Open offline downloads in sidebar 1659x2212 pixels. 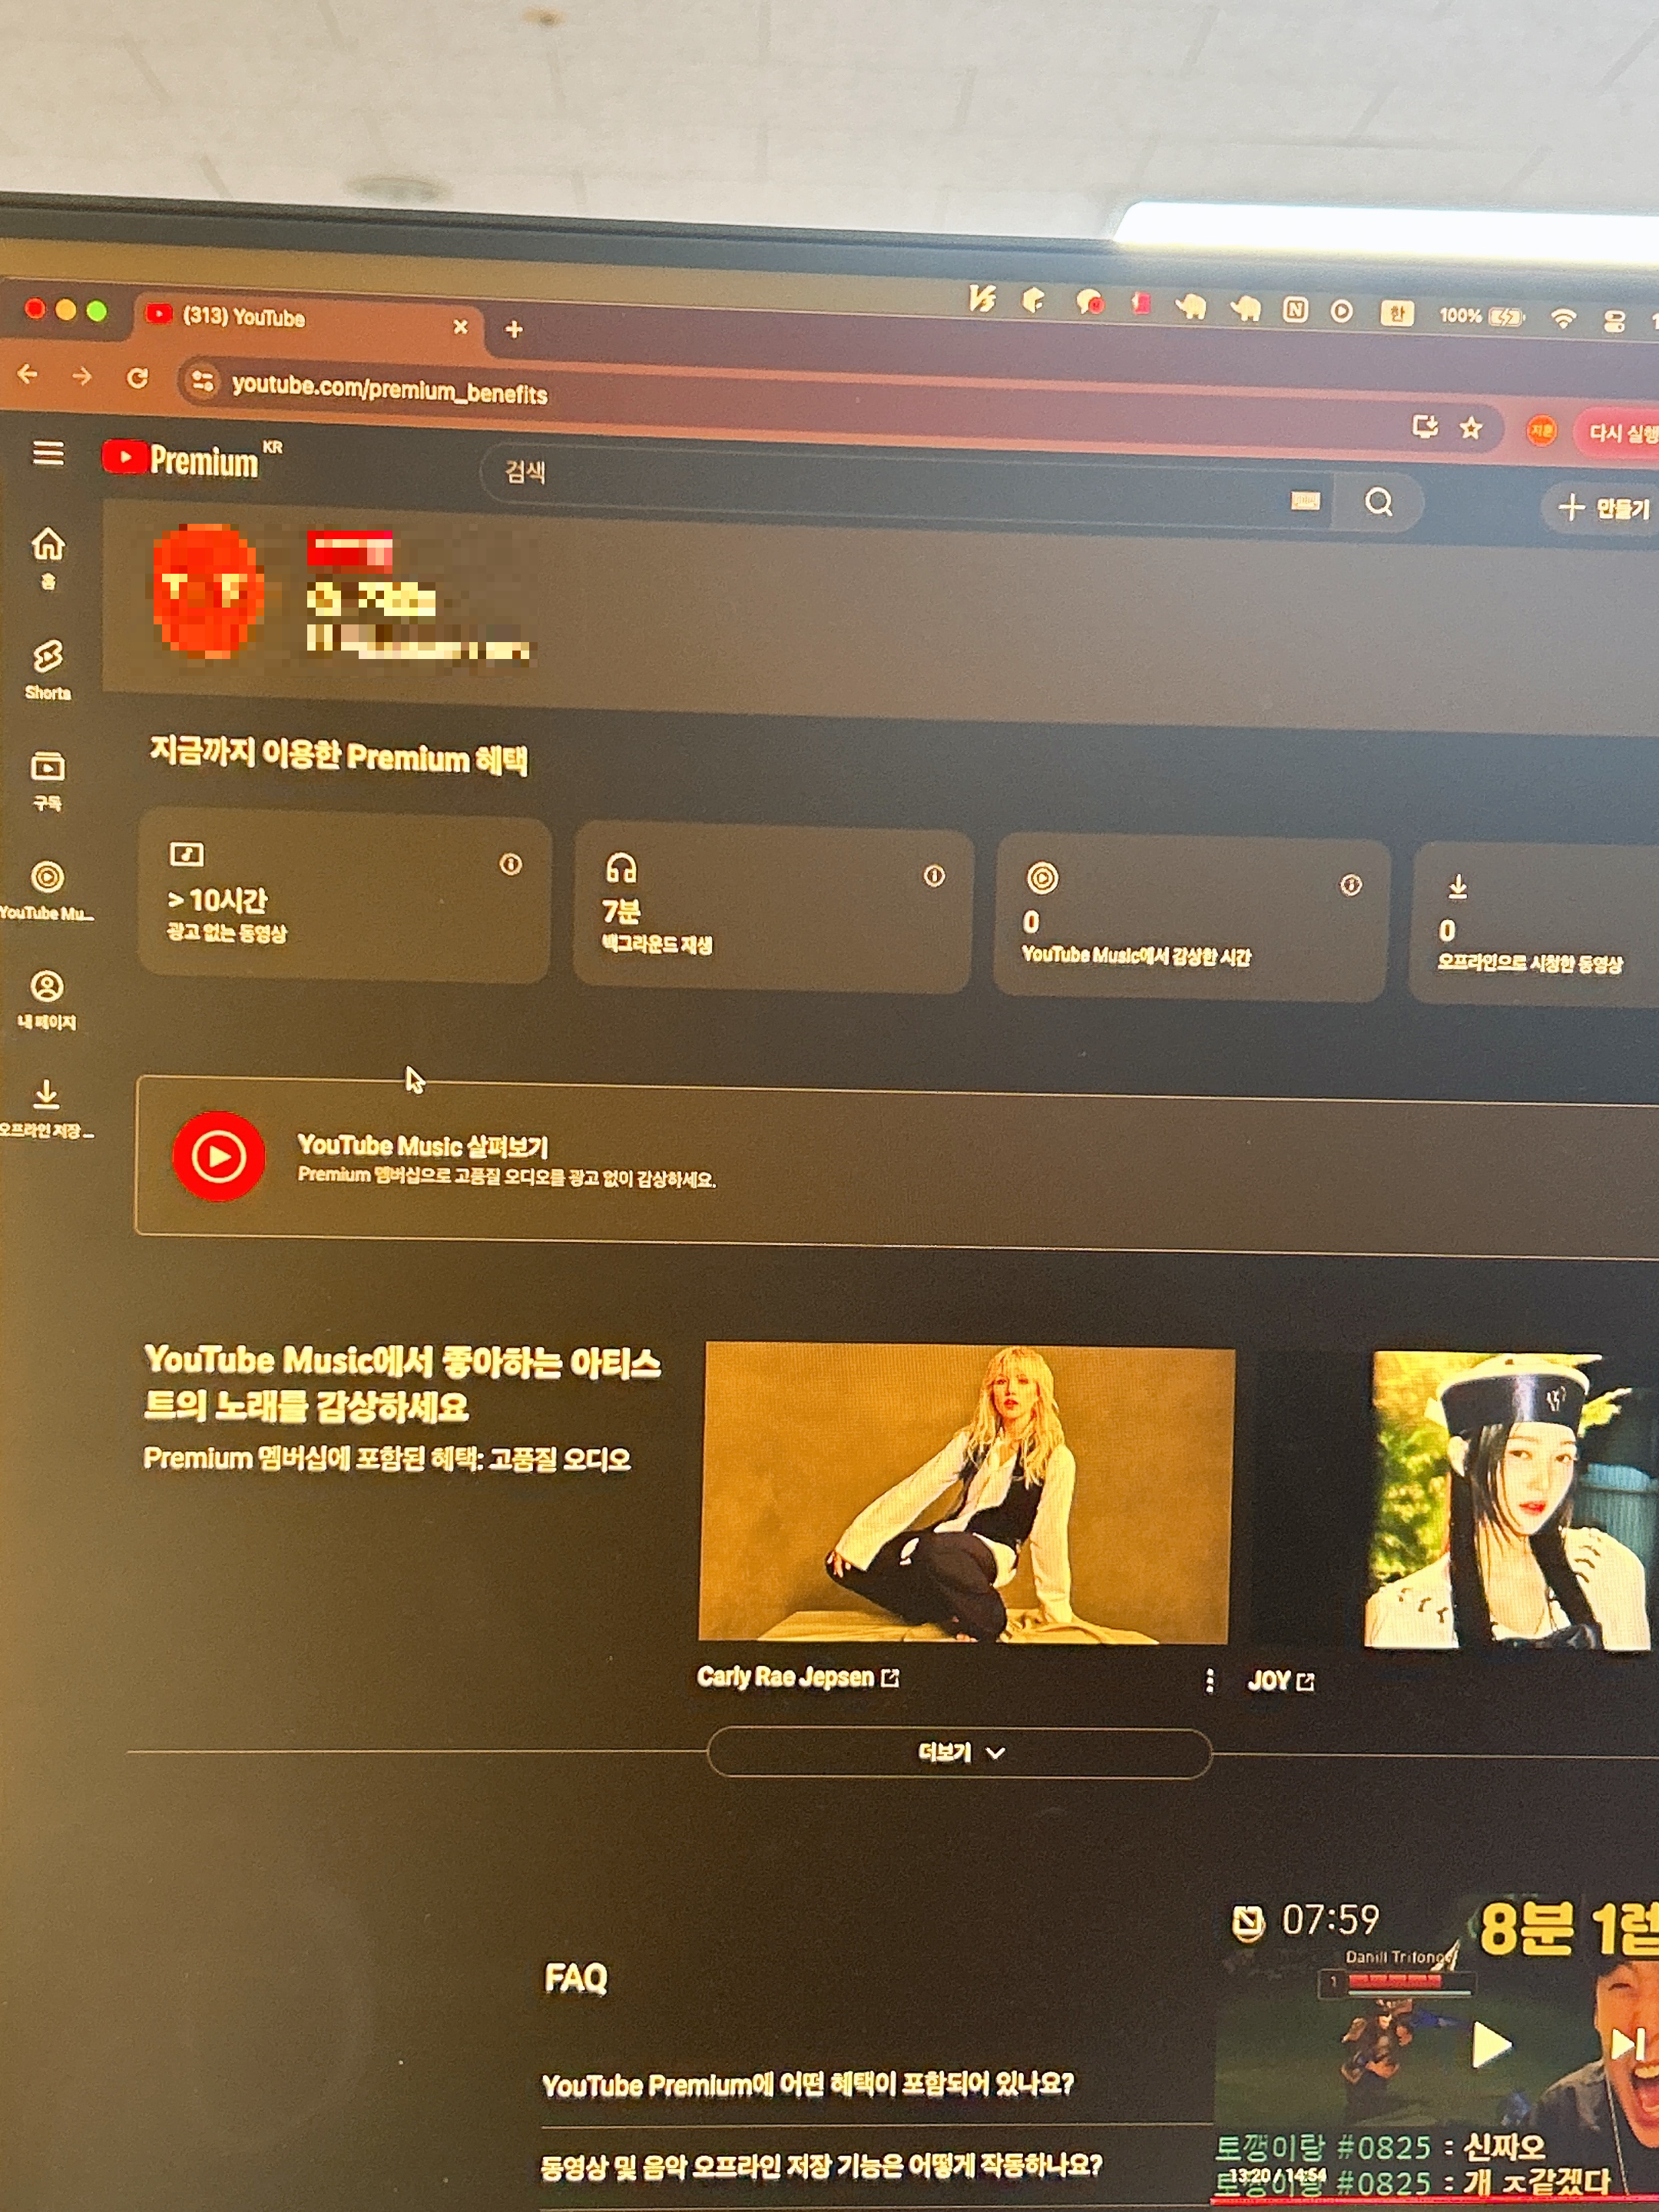tap(46, 1105)
